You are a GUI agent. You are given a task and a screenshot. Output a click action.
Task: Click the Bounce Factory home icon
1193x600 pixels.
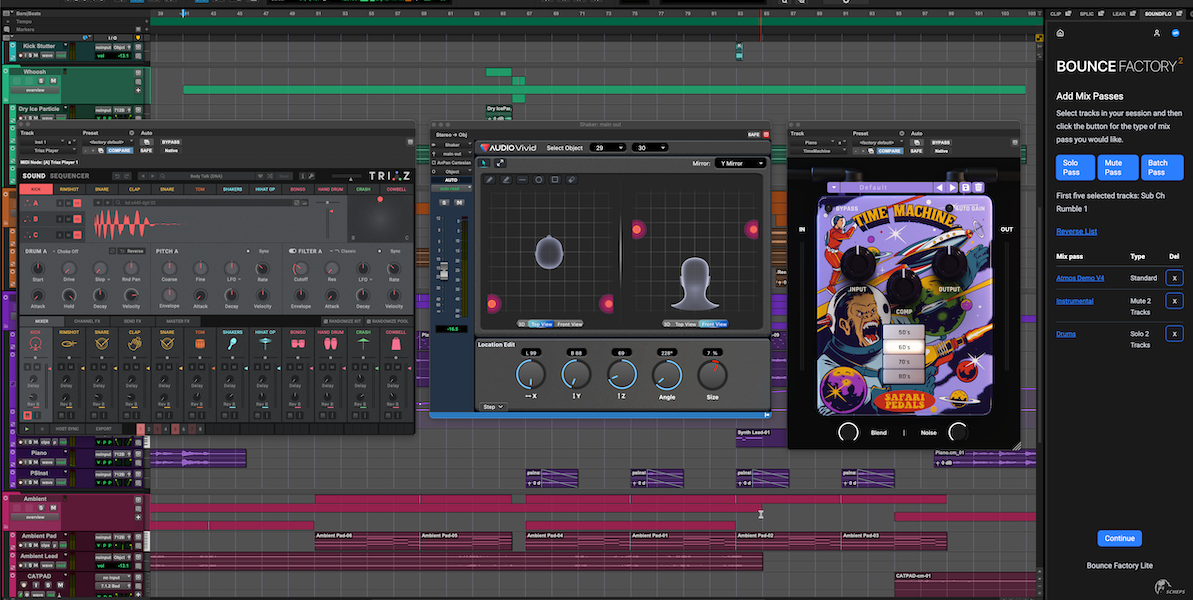[1060, 33]
